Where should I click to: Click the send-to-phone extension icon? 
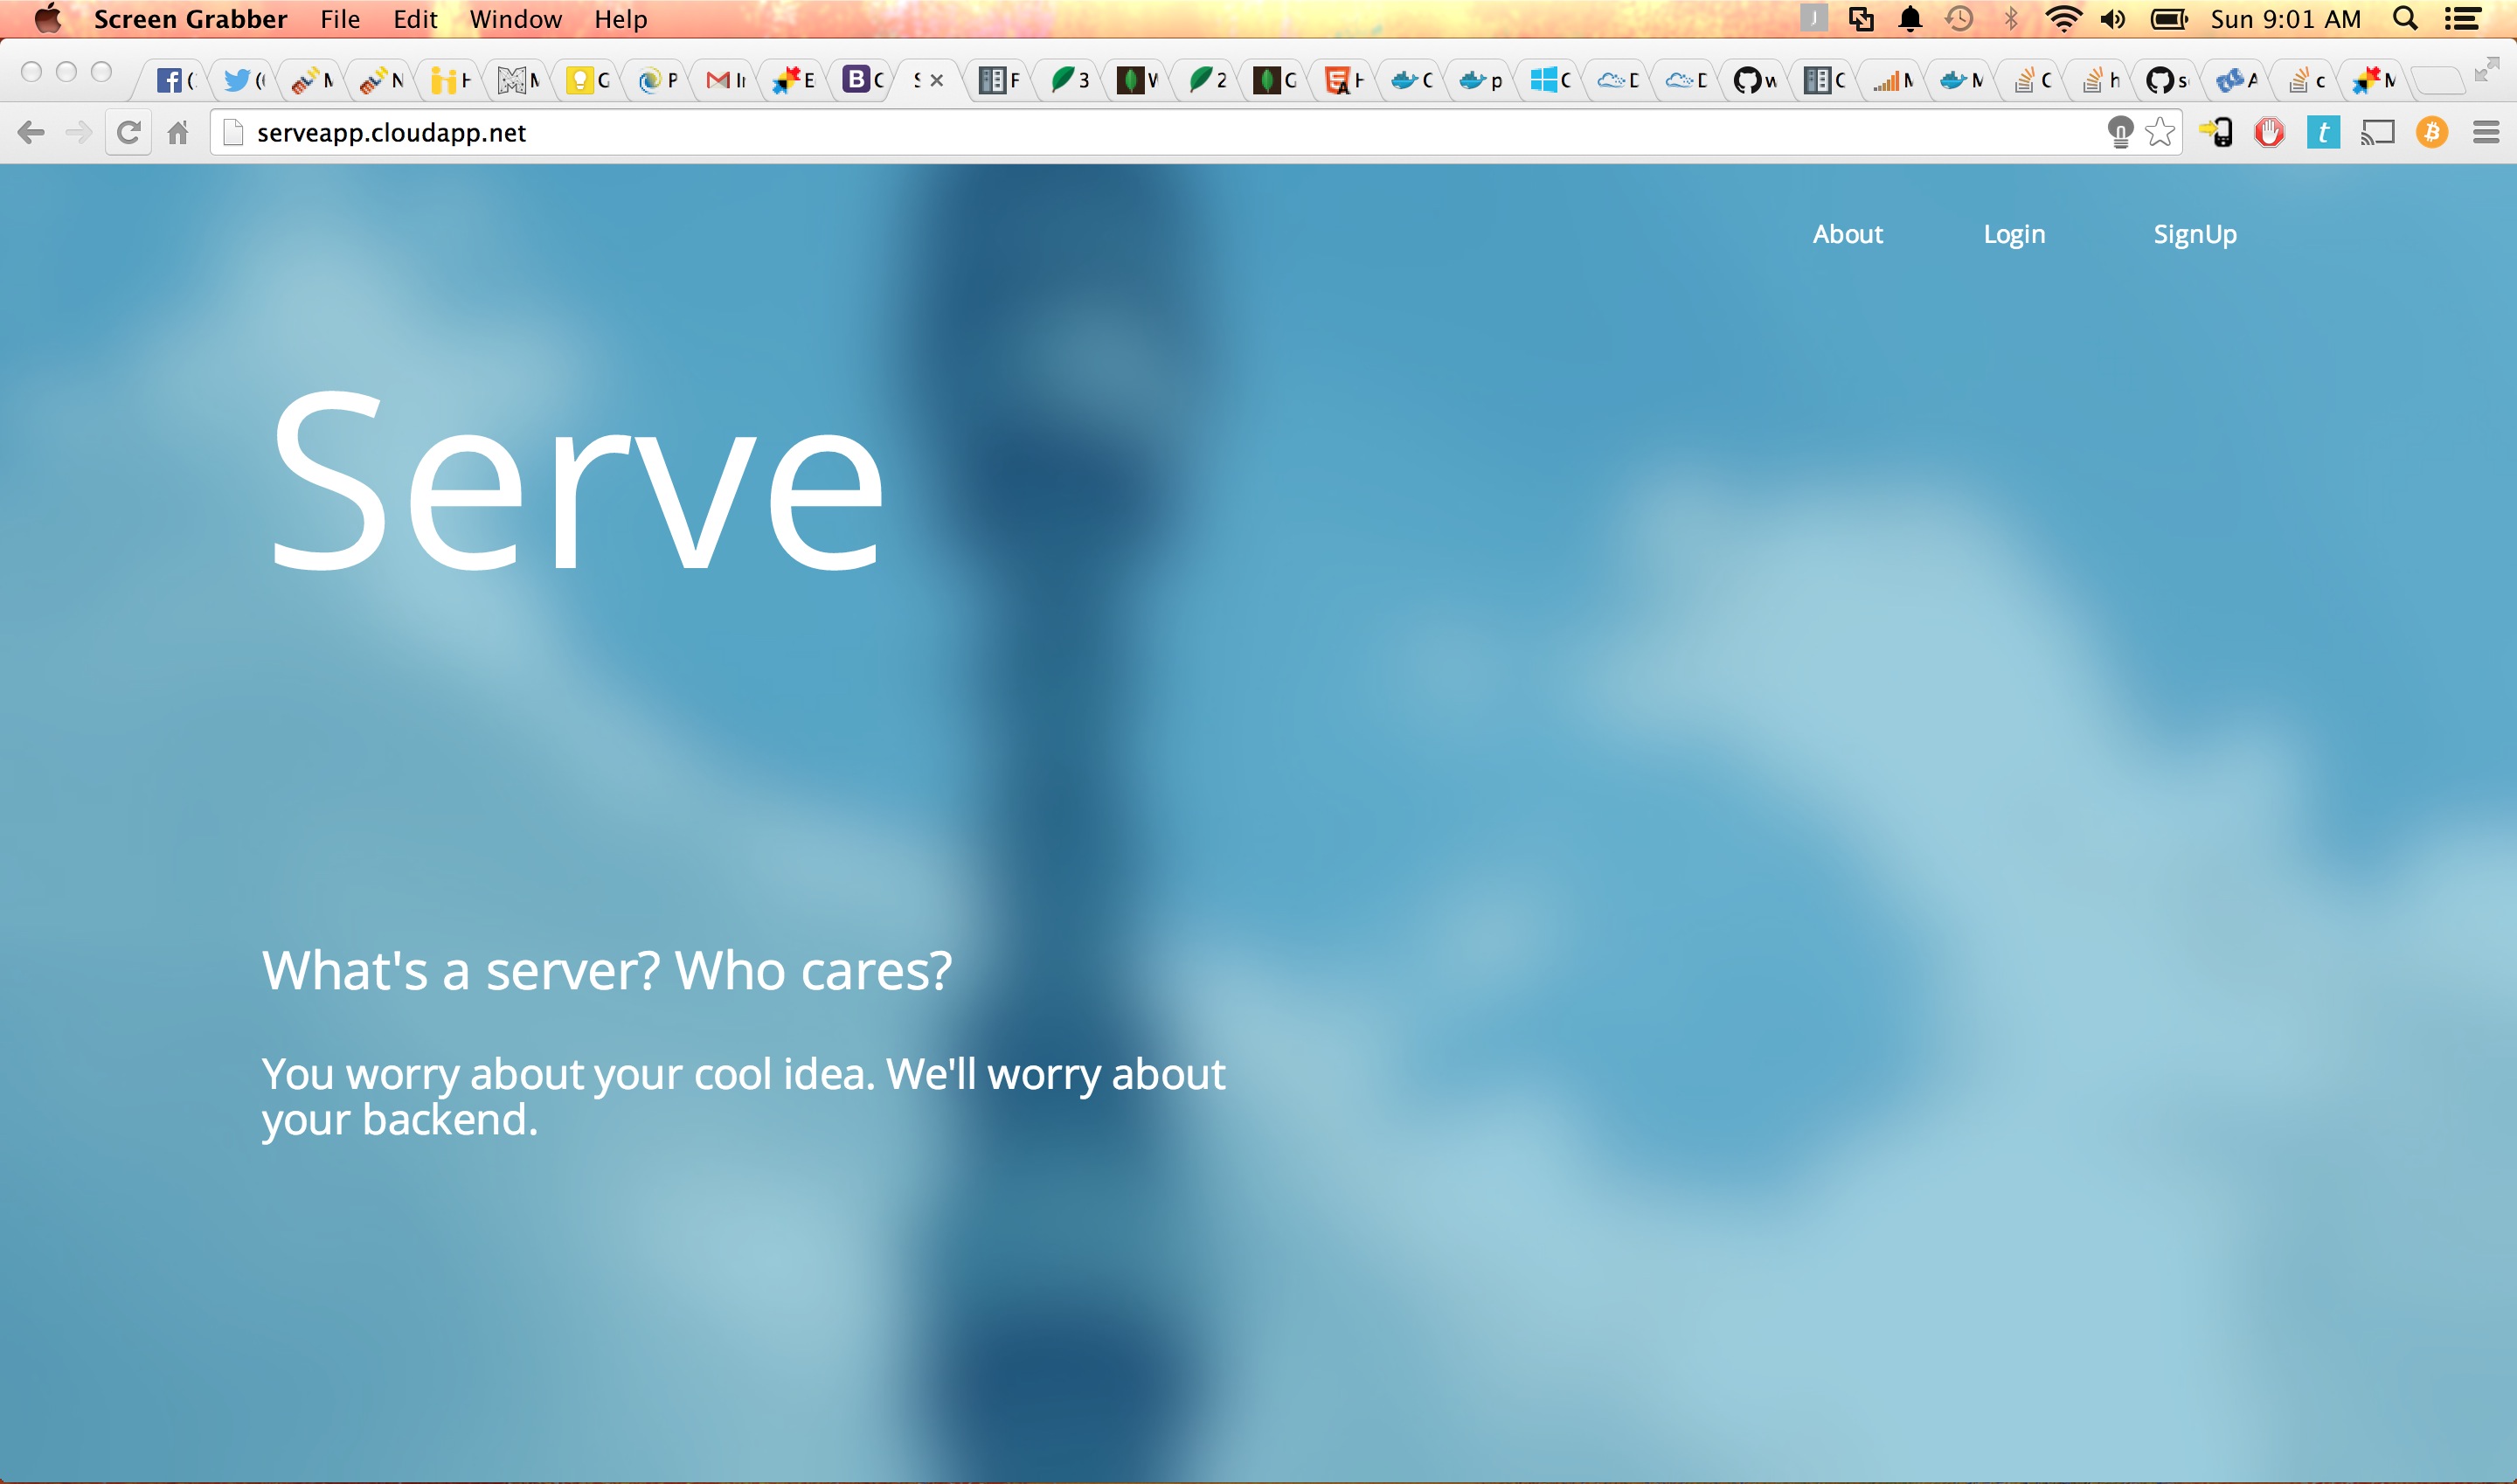[2216, 132]
